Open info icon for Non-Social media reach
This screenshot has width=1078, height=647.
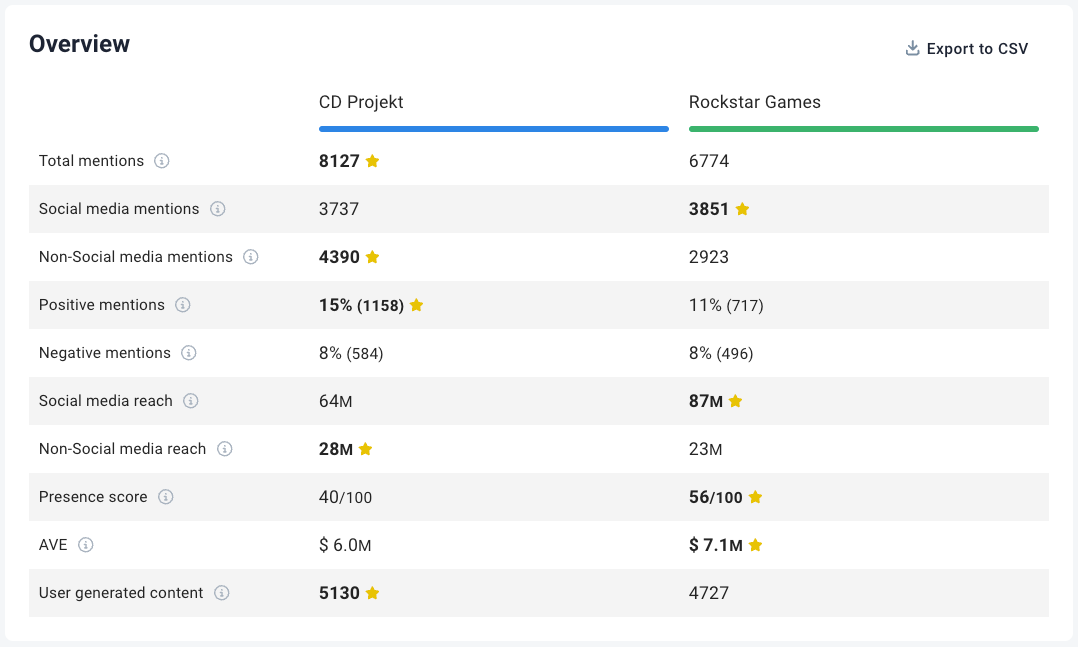click(x=224, y=449)
